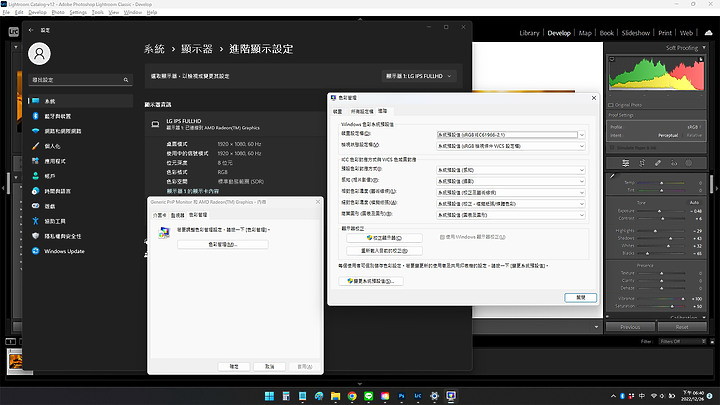Open Bluetooth and devices in Settings sidebar

(x=80, y=116)
